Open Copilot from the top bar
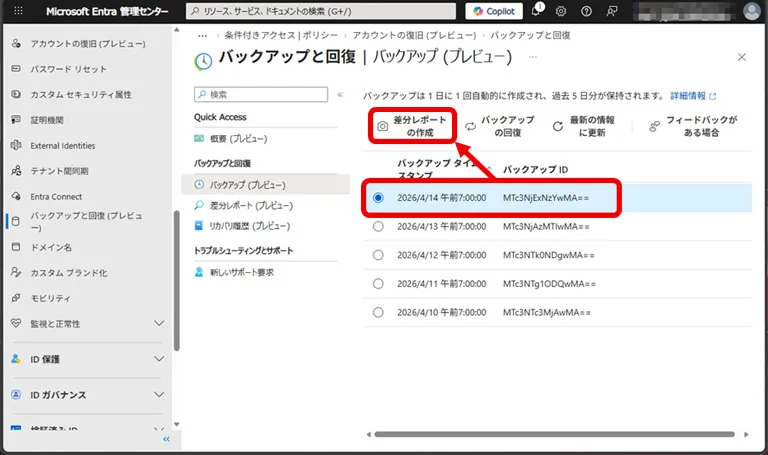 [494, 11]
